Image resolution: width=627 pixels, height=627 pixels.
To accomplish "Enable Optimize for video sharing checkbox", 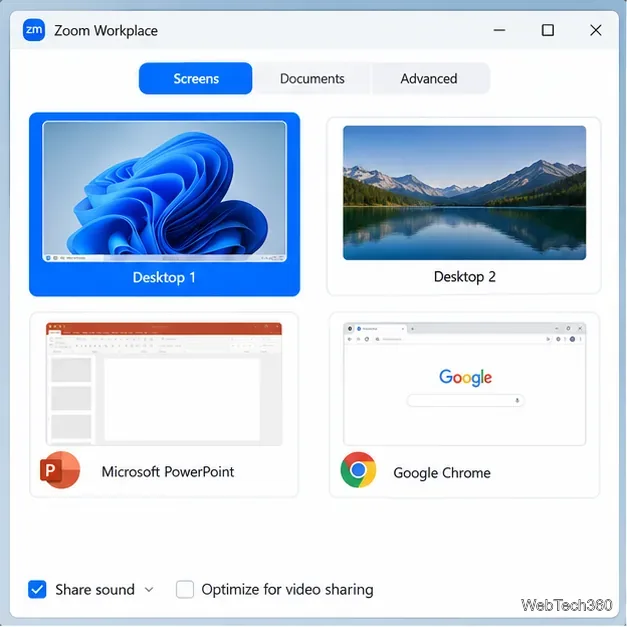I will (185, 589).
